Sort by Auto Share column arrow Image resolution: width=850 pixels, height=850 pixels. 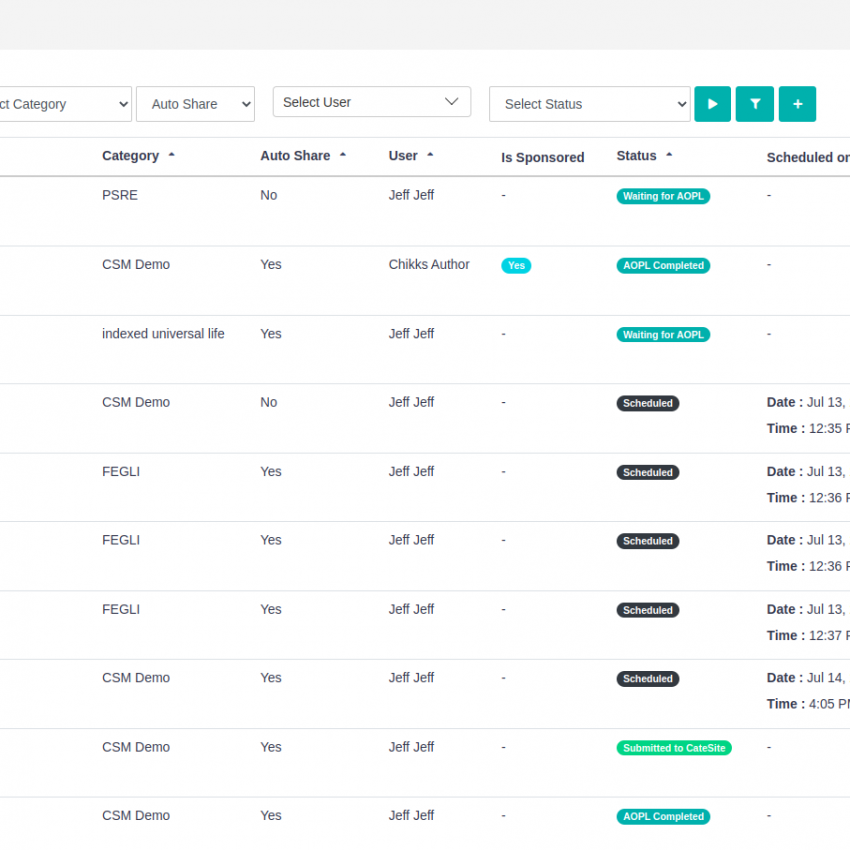(343, 155)
